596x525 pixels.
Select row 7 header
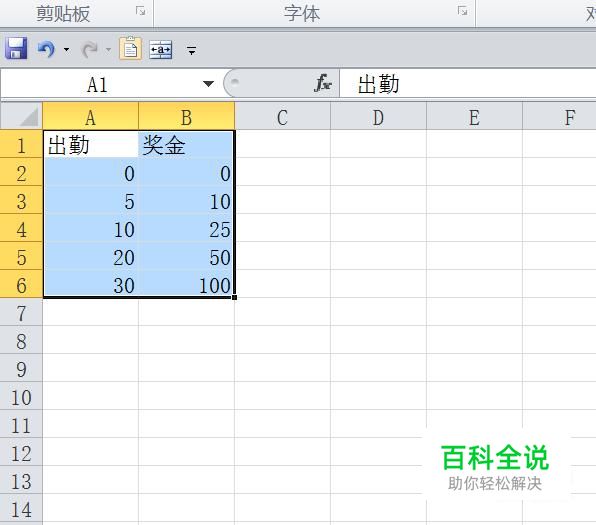(x=21, y=312)
